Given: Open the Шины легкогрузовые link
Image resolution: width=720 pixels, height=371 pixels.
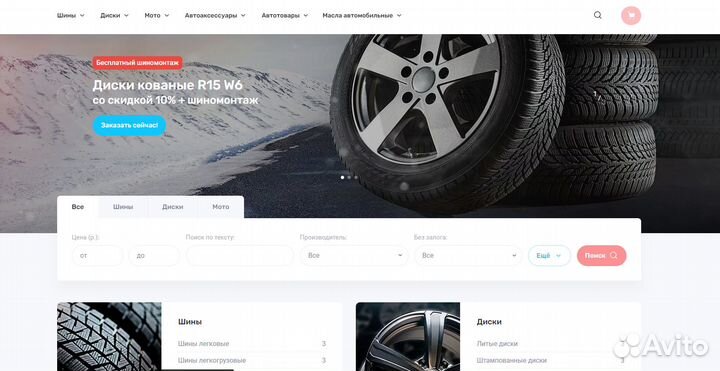Looking at the screenshot, I should (x=212, y=360).
